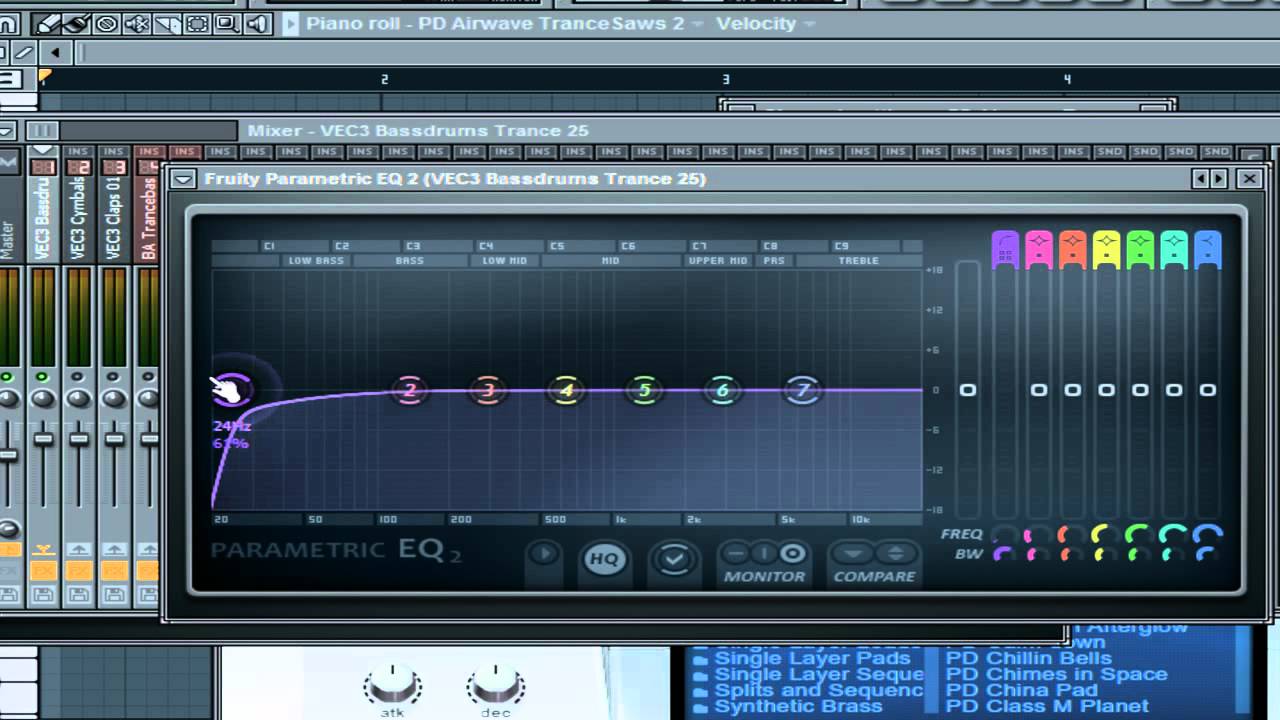The width and height of the screenshot is (1280, 720).
Task: Toggle the checkmark button next to HQ
Action: [674, 560]
